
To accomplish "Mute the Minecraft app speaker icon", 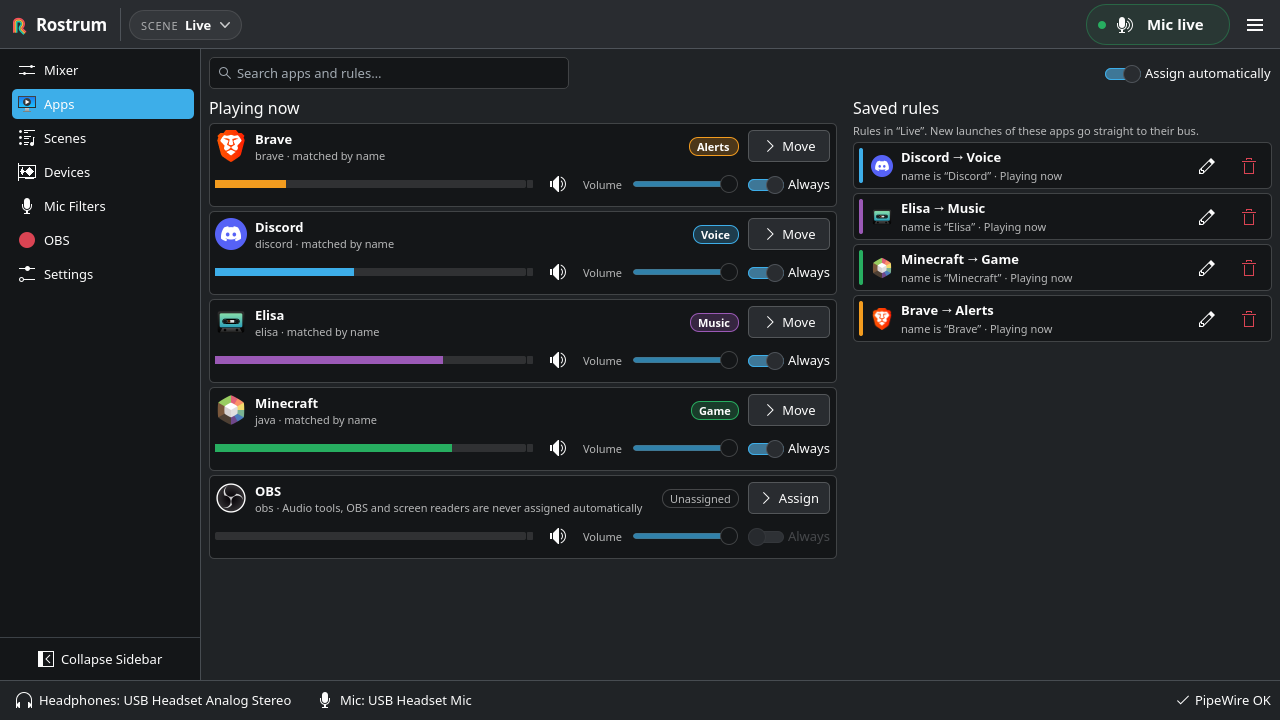I will point(558,448).
